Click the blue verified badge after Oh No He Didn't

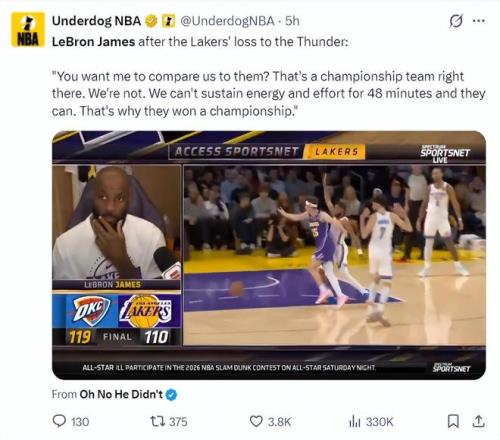(171, 395)
